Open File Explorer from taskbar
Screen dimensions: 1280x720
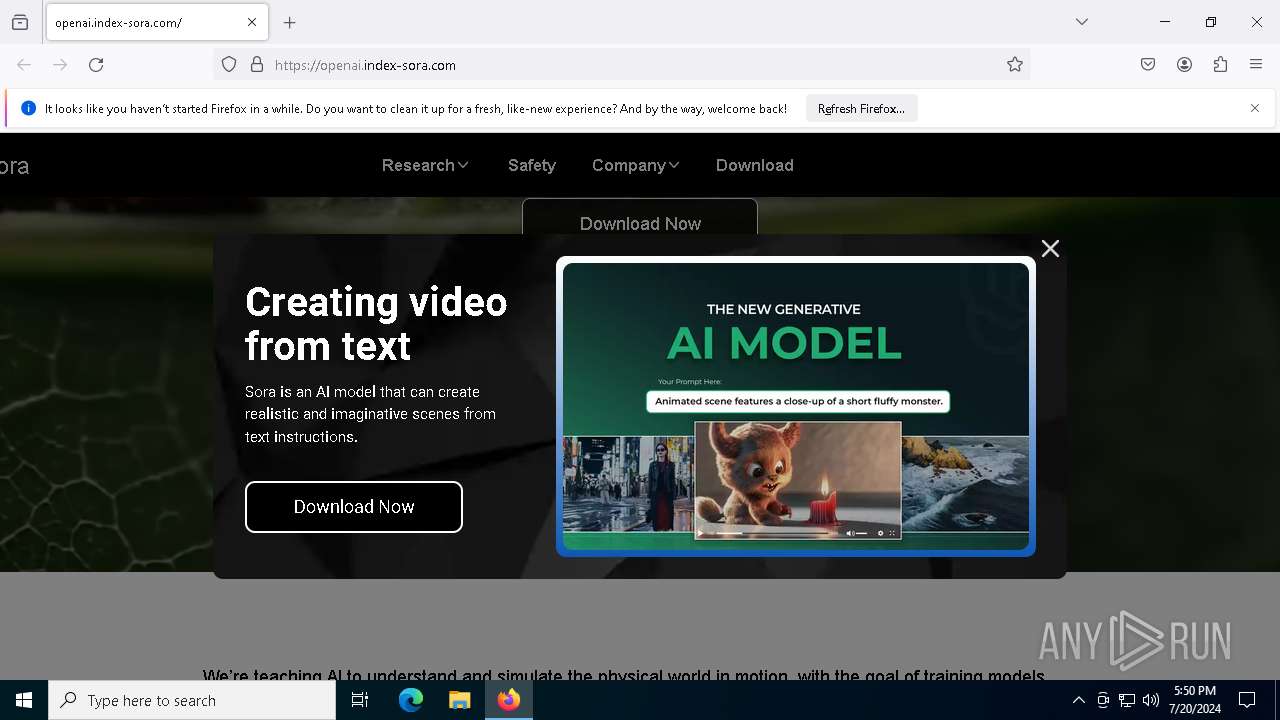tap(460, 700)
